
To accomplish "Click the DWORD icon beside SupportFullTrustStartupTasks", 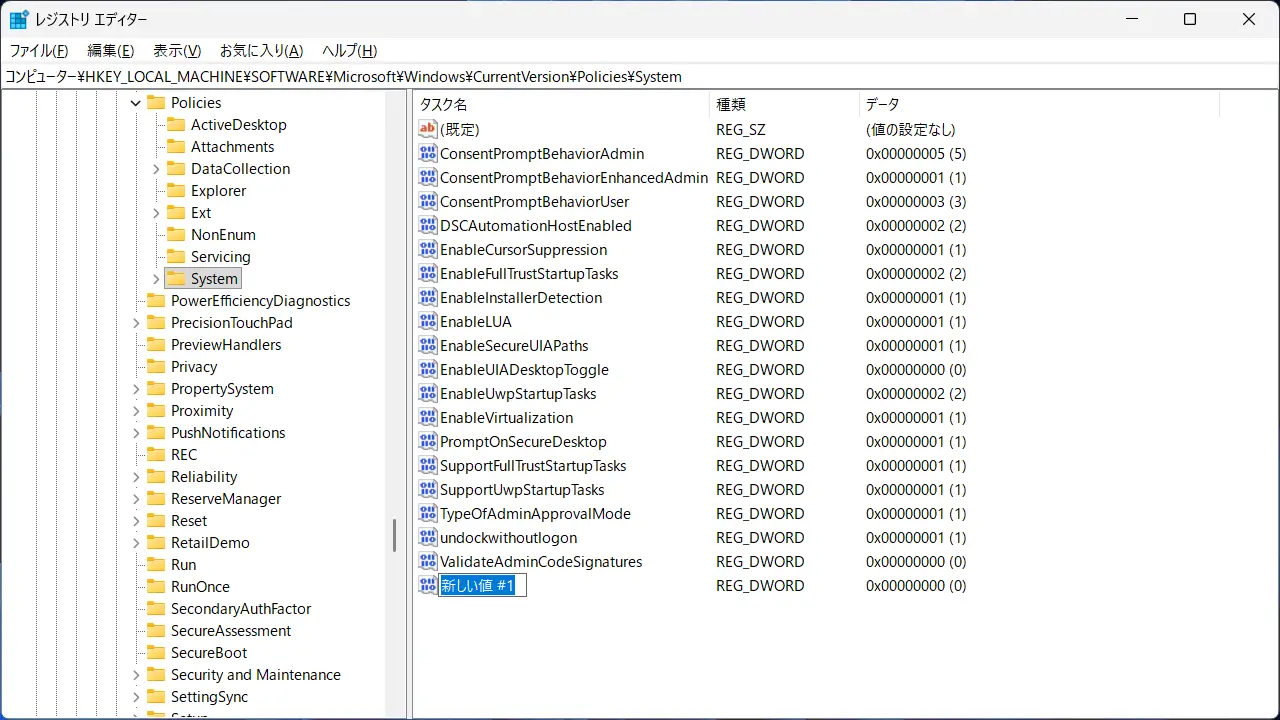I will [428, 465].
